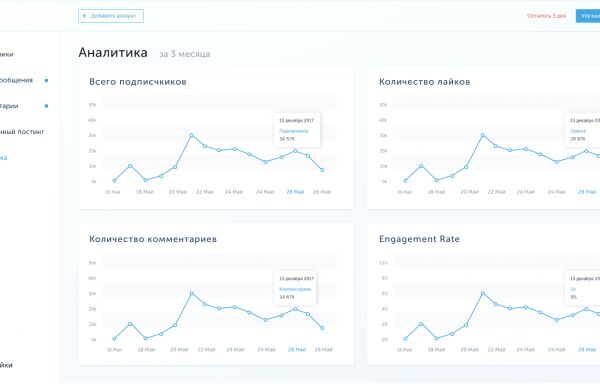Click the peak data point in Количество лайков chart
This screenshot has height=384, width=600.
pos(483,135)
